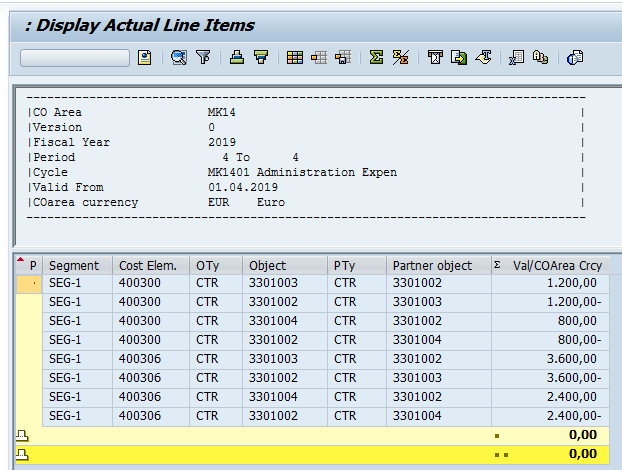622x470 pixels.
Task: Click the subtotal icon on light yellow row
Action: 22,435
